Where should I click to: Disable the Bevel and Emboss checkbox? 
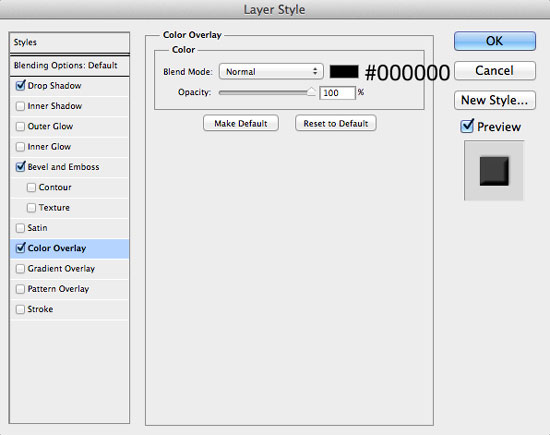pos(20,167)
